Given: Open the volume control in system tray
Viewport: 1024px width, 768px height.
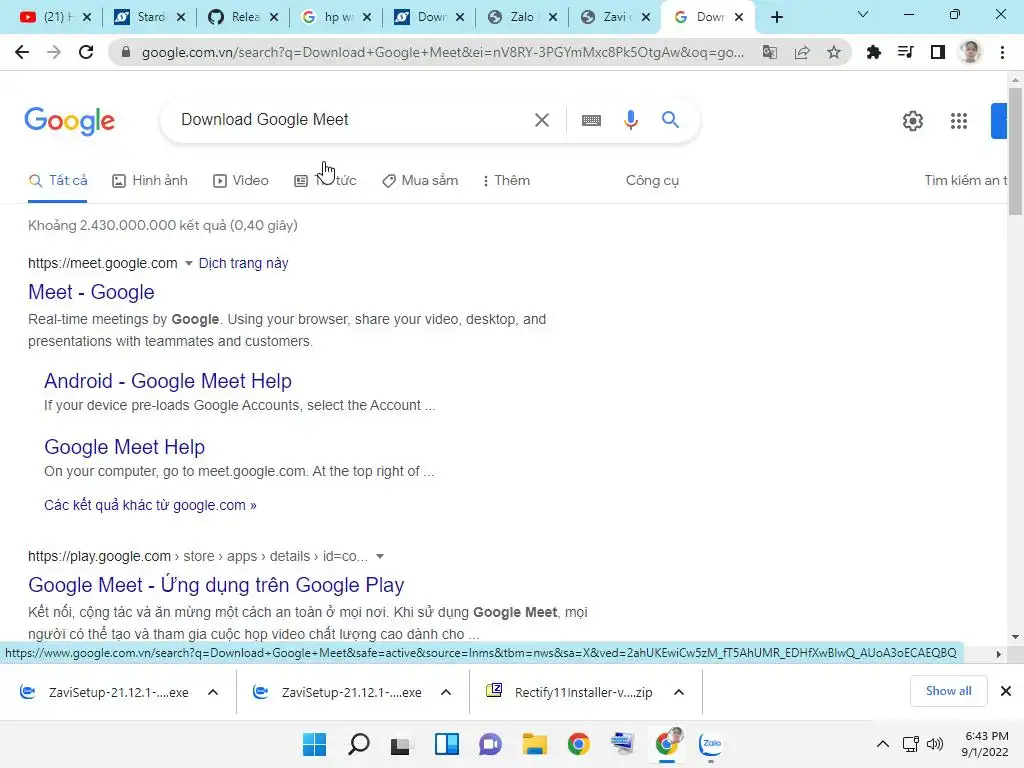Looking at the screenshot, I should pyautogui.click(x=935, y=744).
